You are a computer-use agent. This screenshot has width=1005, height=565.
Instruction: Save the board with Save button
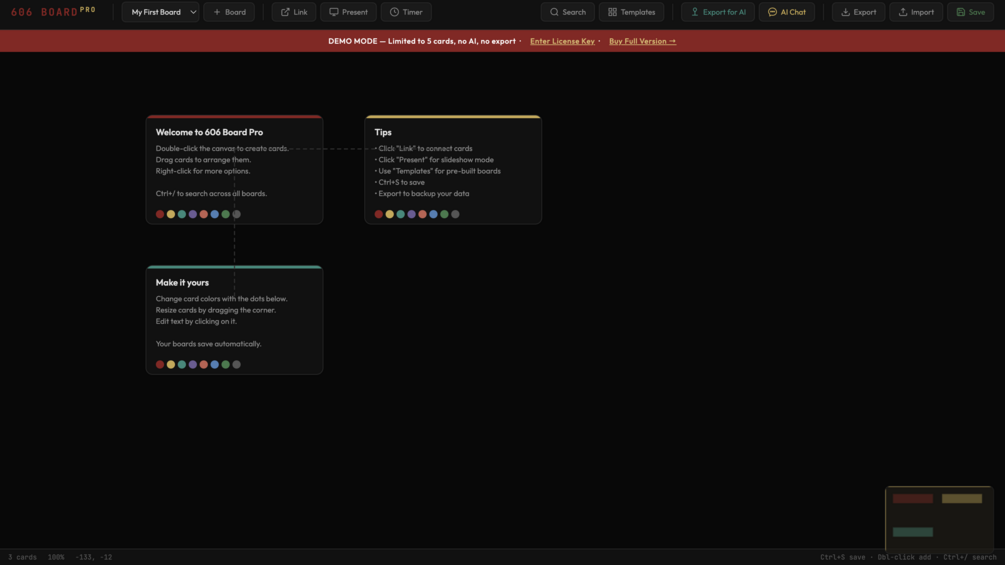tap(971, 12)
